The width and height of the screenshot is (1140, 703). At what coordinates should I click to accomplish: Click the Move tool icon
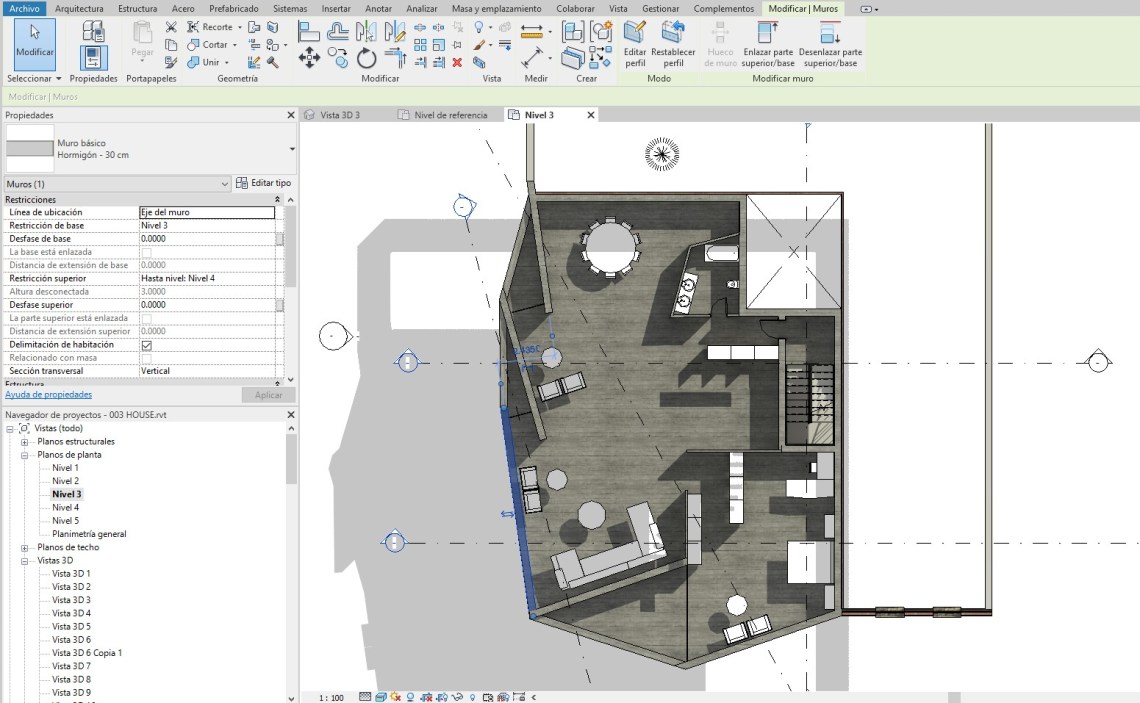309,58
